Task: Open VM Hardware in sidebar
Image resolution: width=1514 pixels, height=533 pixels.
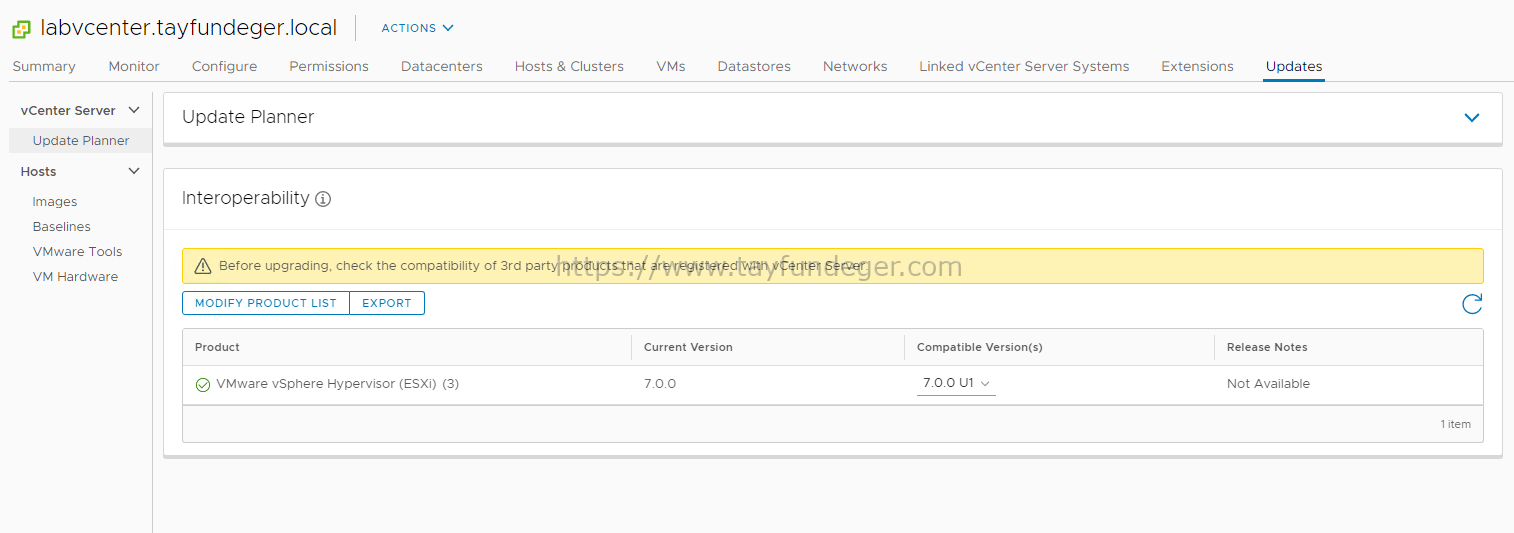Action: 76,277
